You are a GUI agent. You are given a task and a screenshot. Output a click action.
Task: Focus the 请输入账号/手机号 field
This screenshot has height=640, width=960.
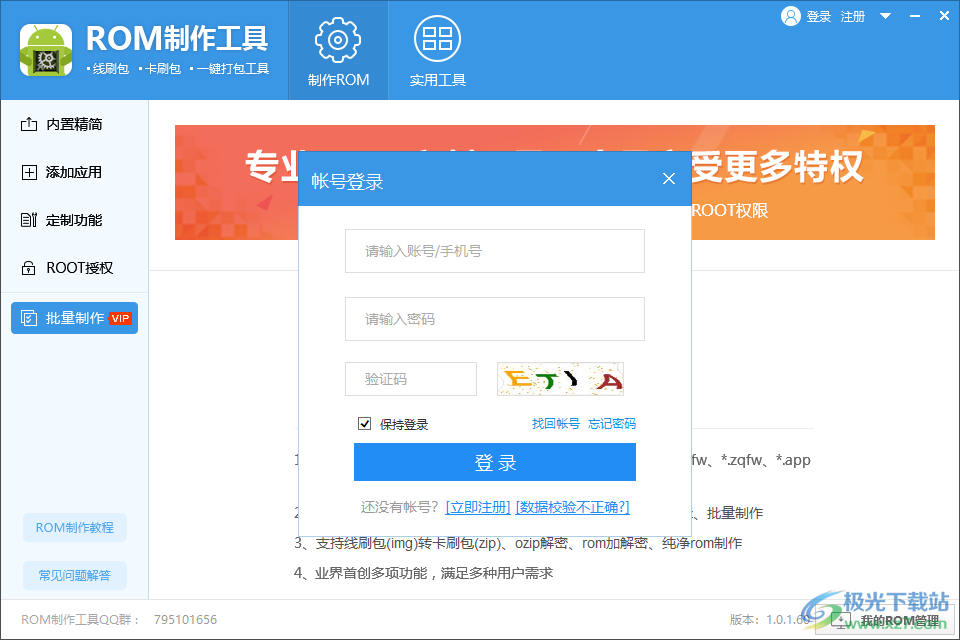(495, 251)
